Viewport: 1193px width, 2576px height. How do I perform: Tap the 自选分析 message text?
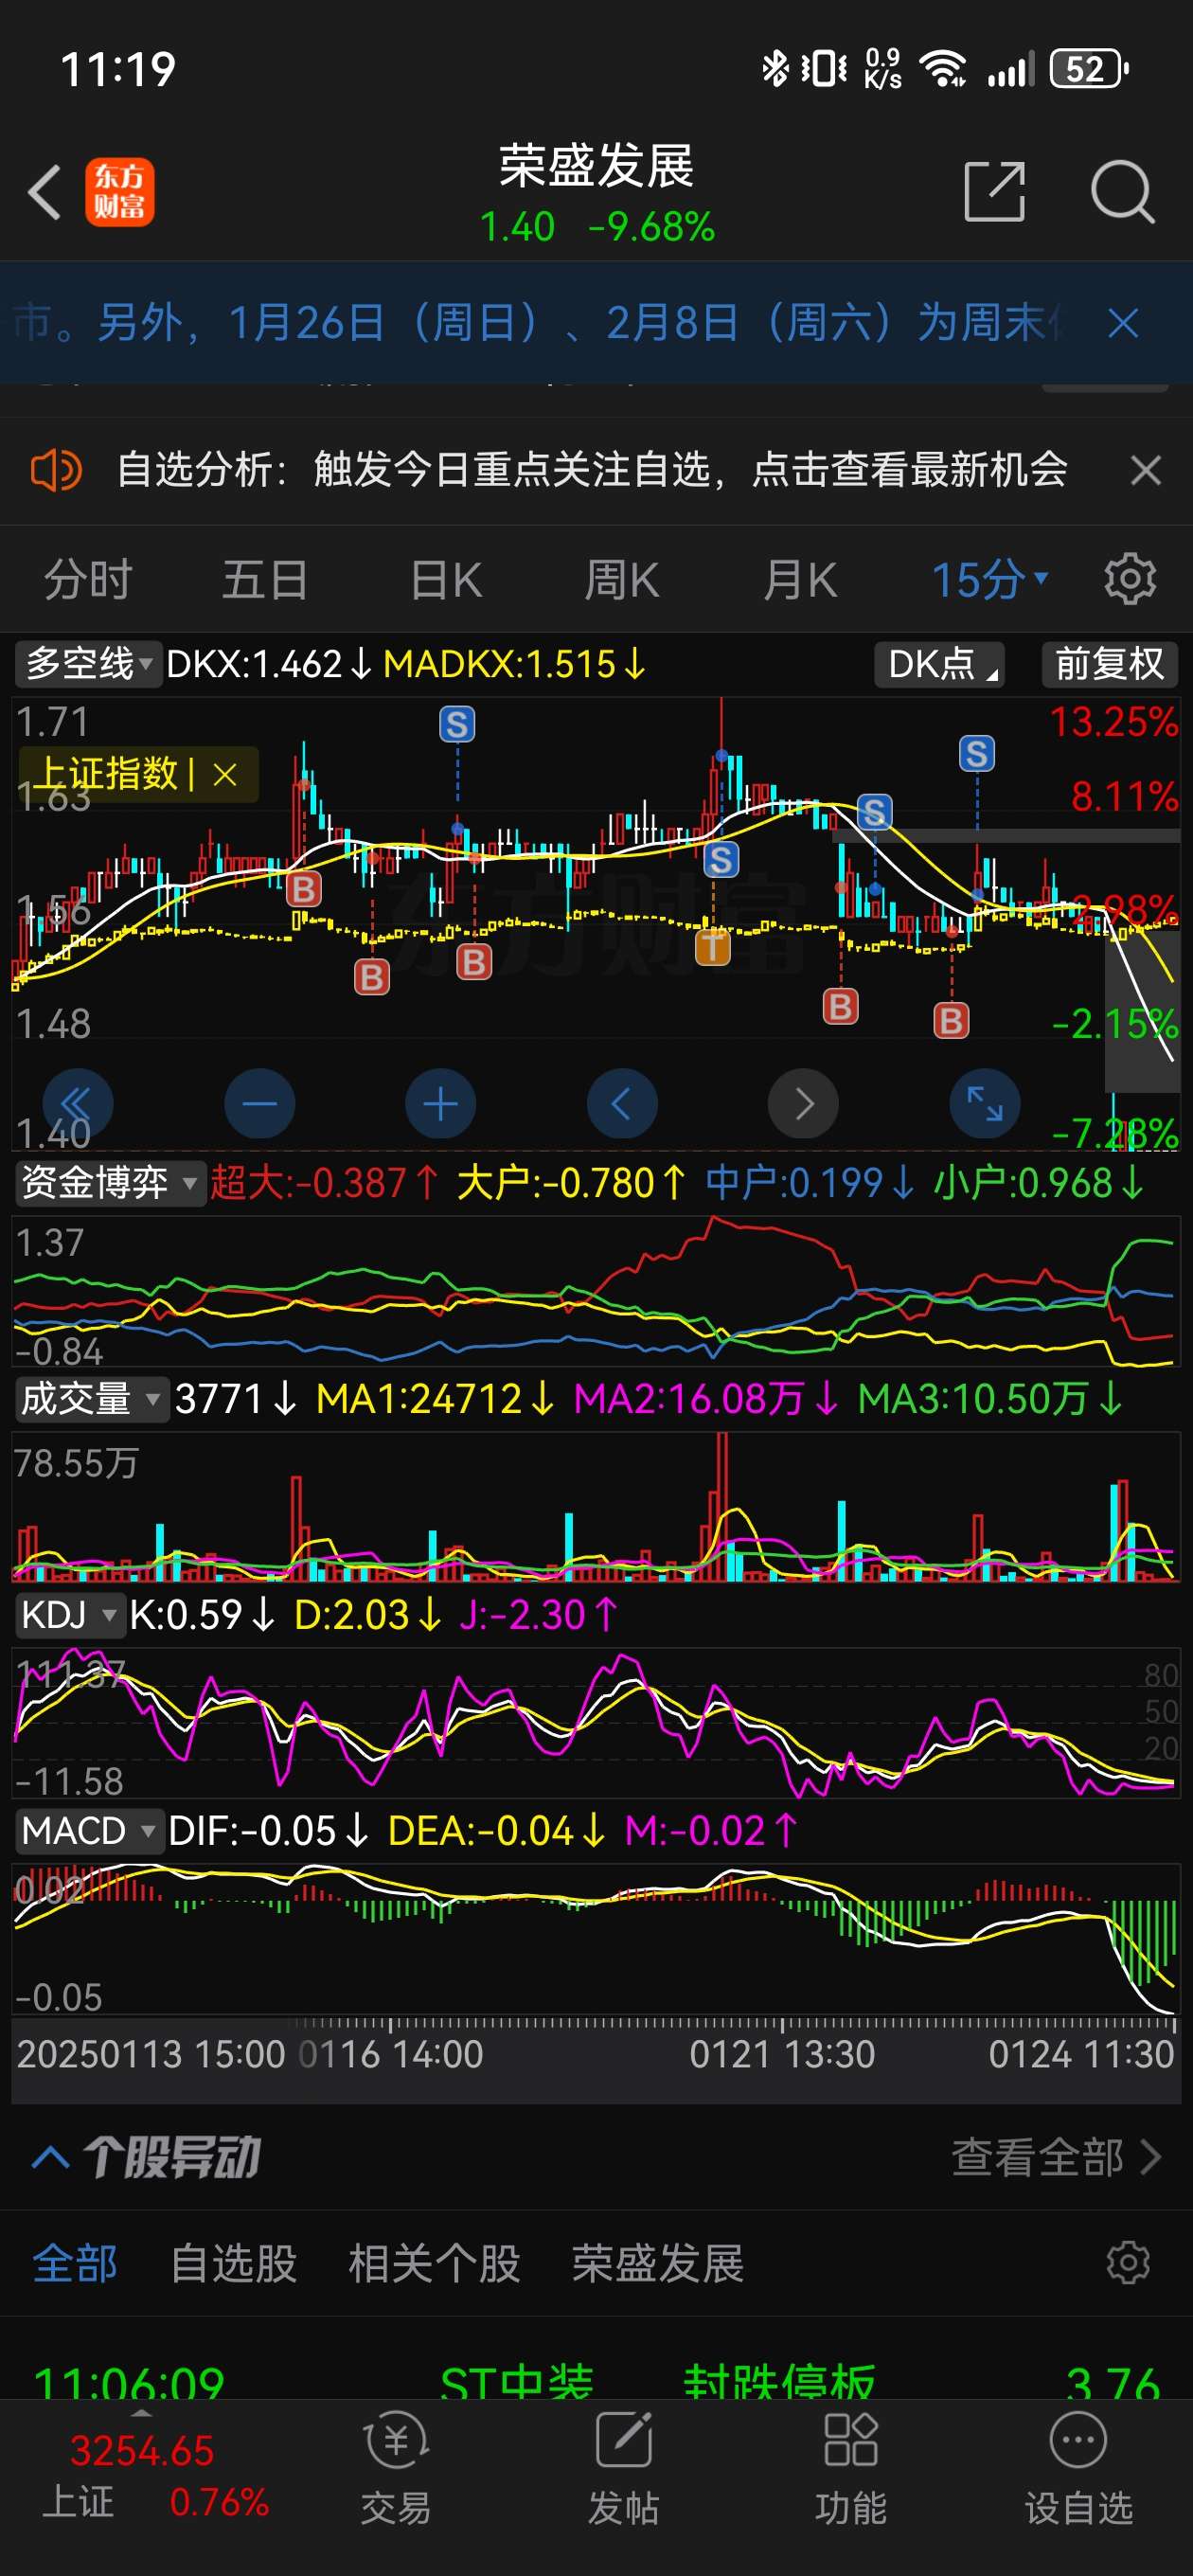[592, 470]
